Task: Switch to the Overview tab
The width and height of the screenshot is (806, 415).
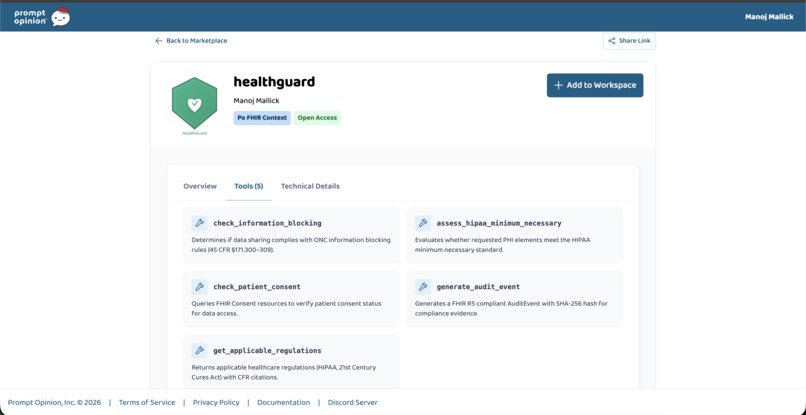Action: [x=200, y=186]
